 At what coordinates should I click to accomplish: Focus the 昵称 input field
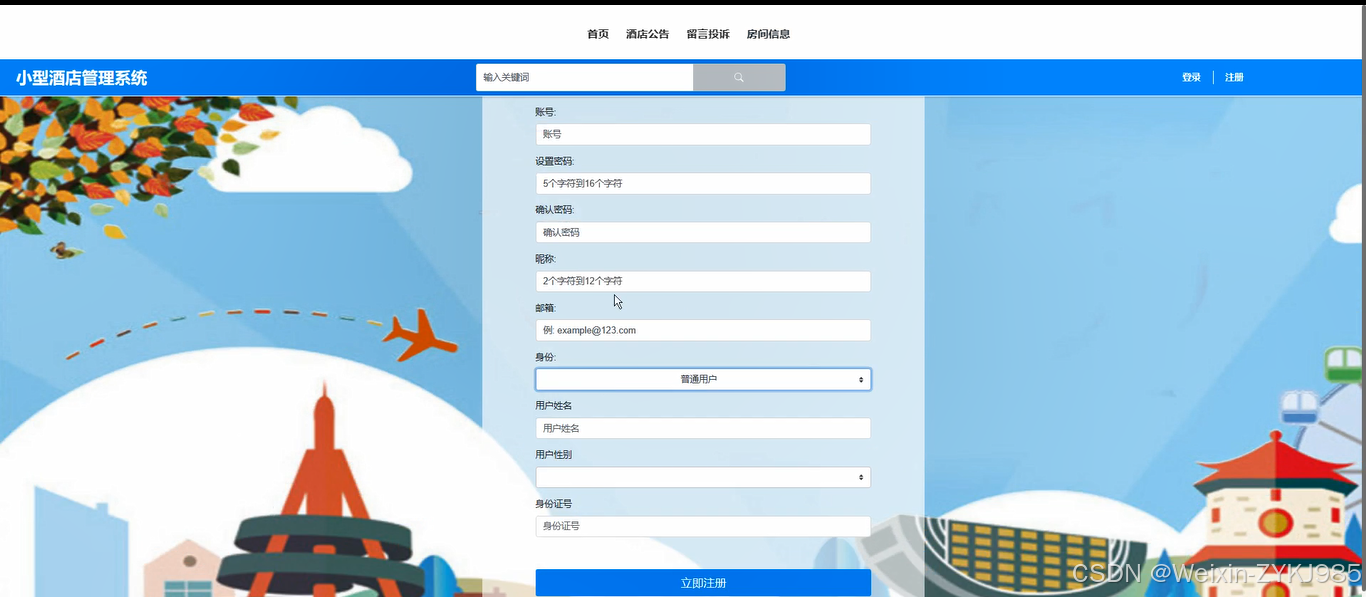(x=703, y=281)
